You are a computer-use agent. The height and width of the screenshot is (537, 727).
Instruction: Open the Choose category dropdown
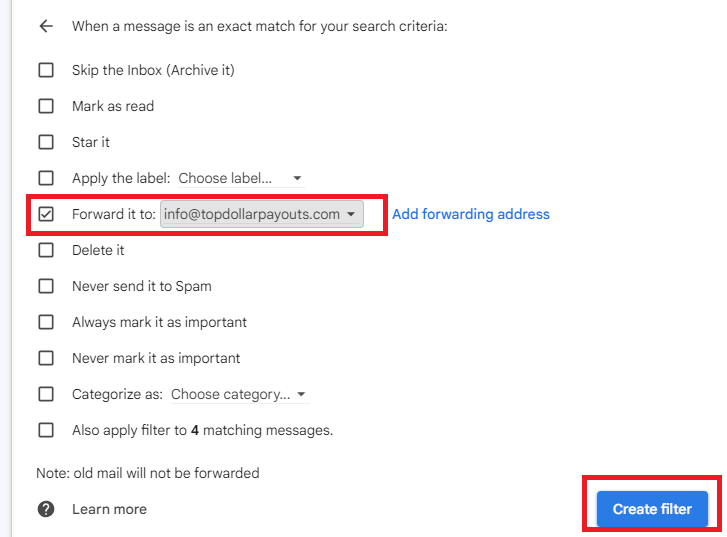pyautogui.click(x=240, y=394)
